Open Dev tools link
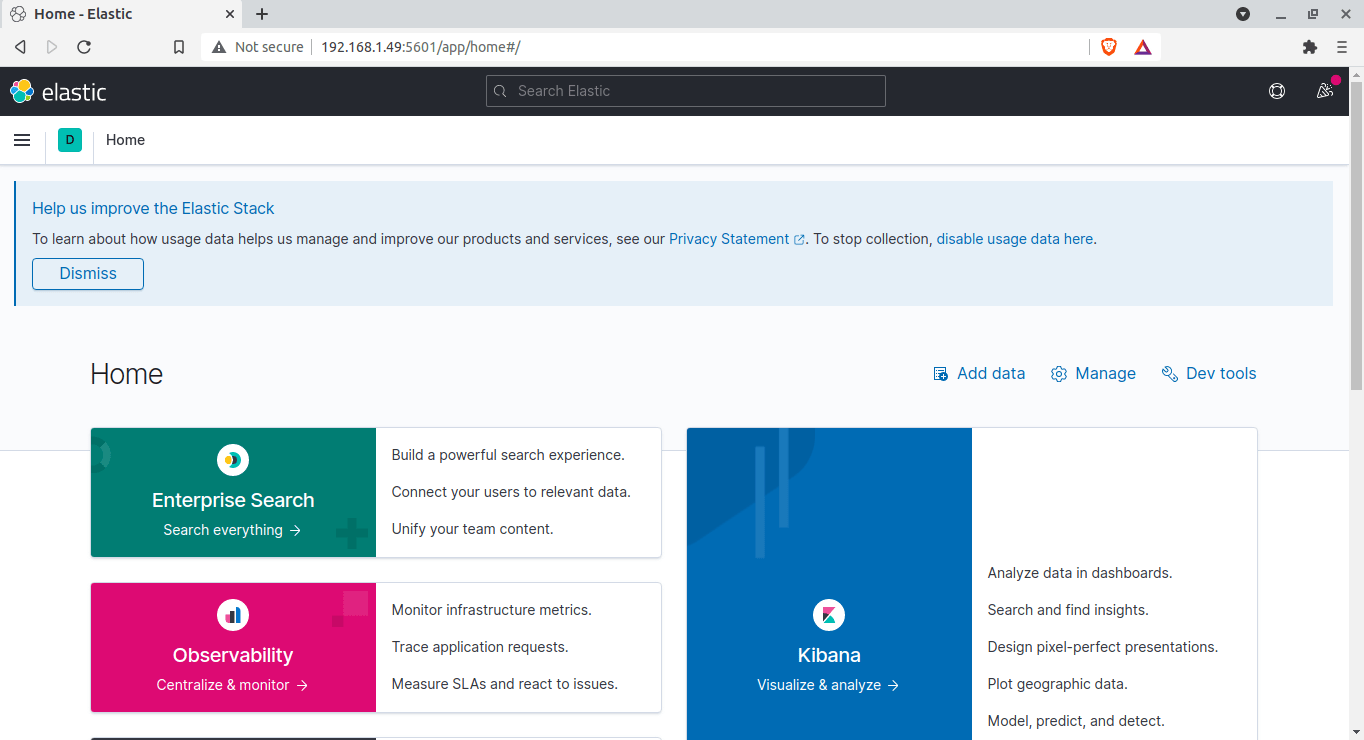Image resolution: width=1364 pixels, height=740 pixels. pyautogui.click(x=1209, y=374)
